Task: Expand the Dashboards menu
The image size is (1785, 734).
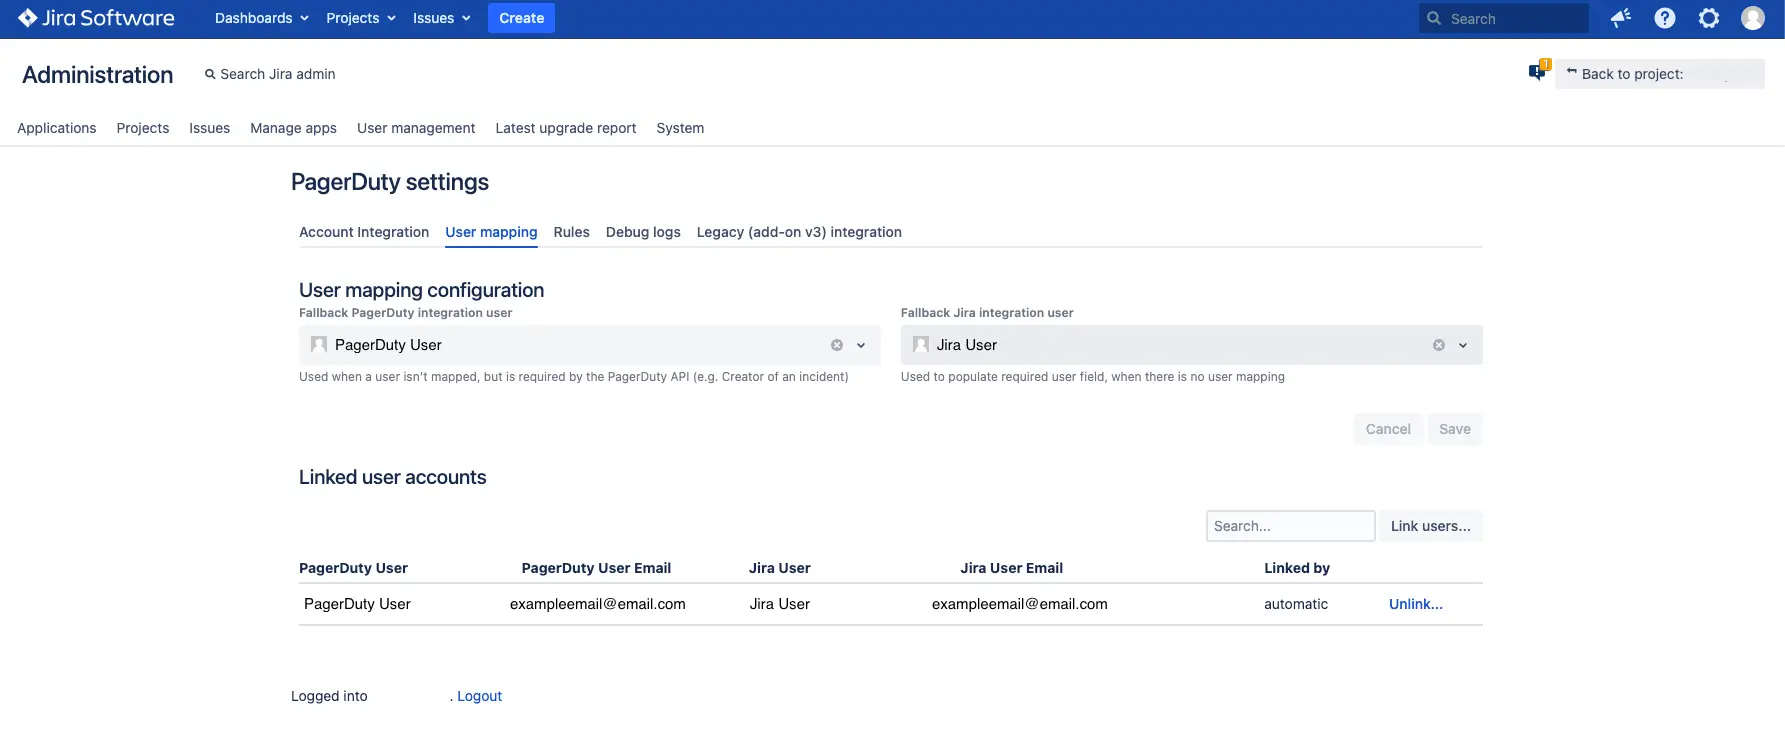Action: [262, 18]
